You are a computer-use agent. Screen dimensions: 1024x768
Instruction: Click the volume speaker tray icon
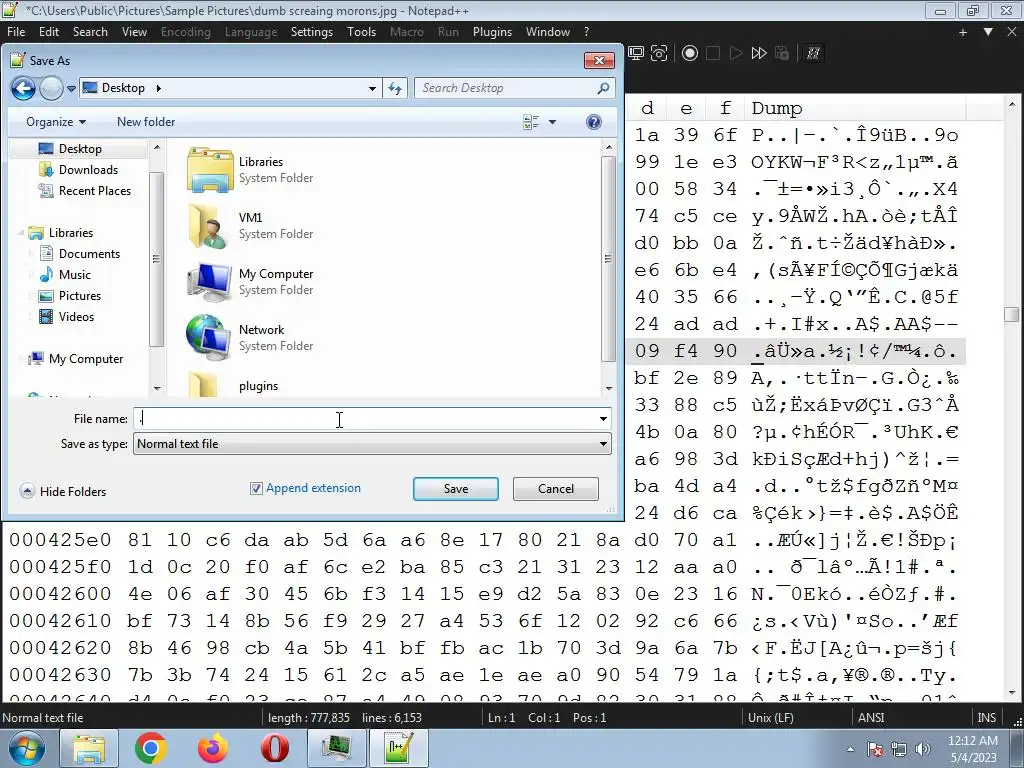(x=923, y=749)
